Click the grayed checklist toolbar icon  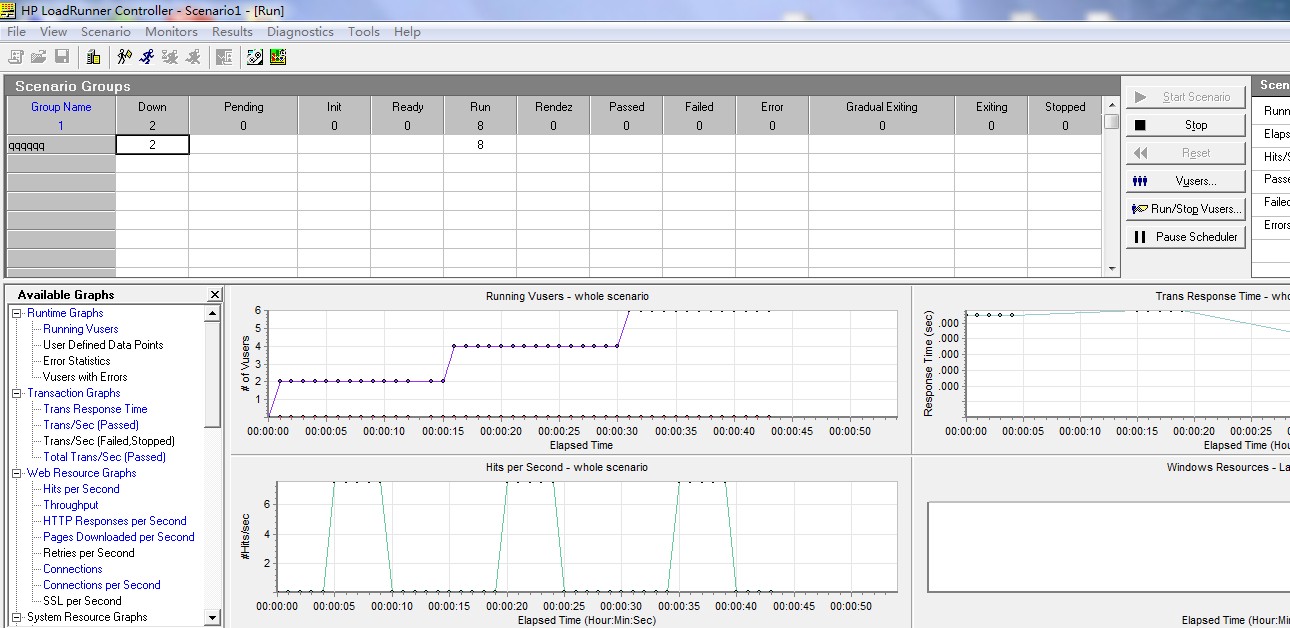pyautogui.click(x=223, y=57)
